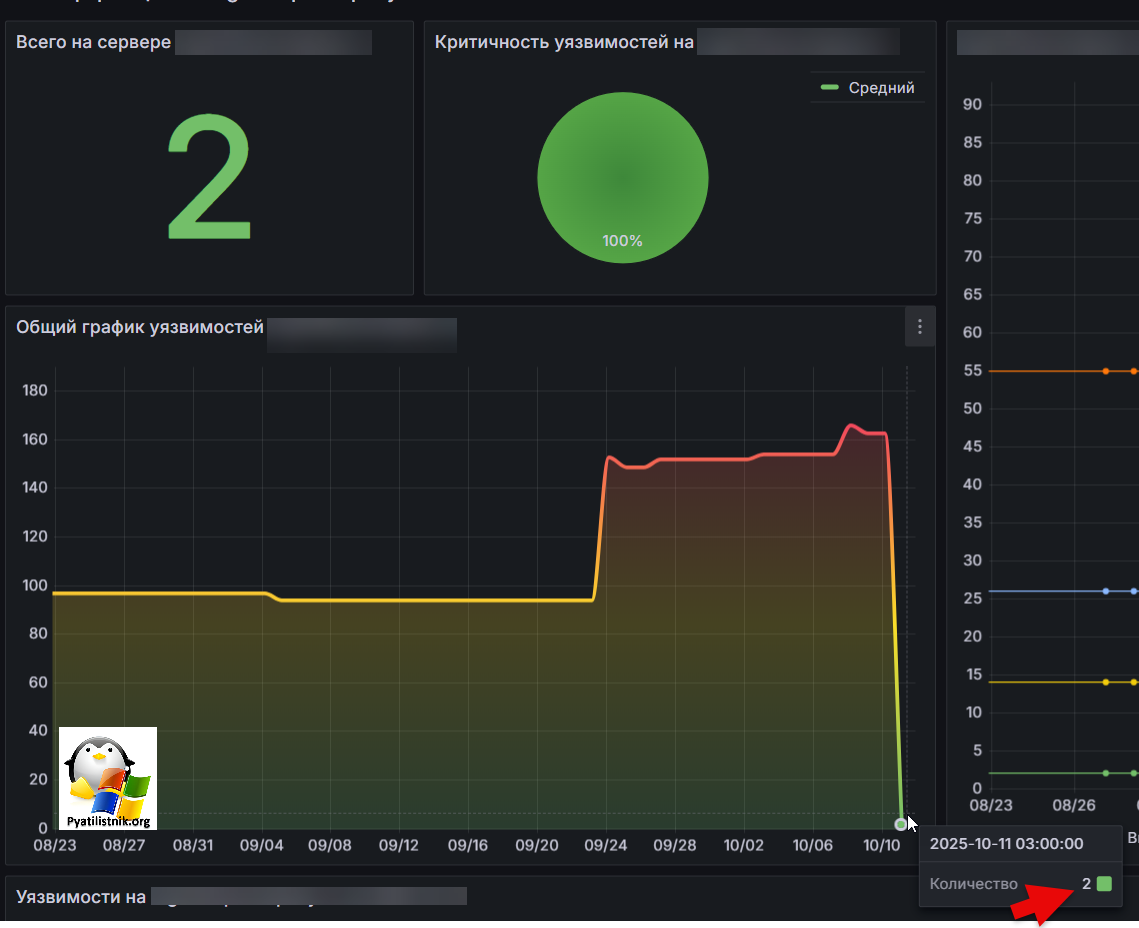The height and width of the screenshot is (928, 1139).
Task: Click the green pie chart slice
Action: [622, 178]
